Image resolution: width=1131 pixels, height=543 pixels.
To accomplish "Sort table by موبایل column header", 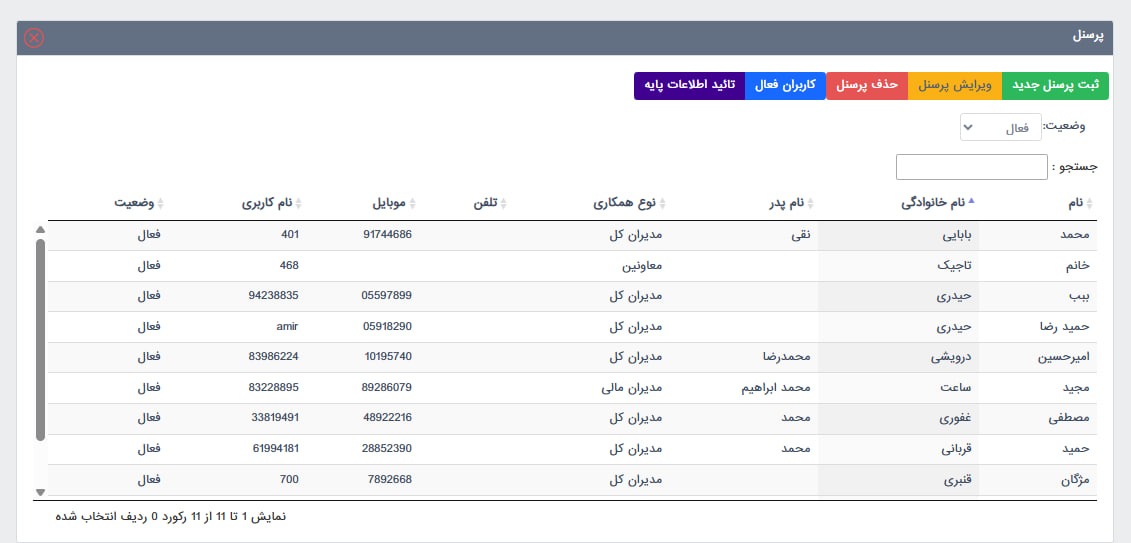I will (392, 203).
